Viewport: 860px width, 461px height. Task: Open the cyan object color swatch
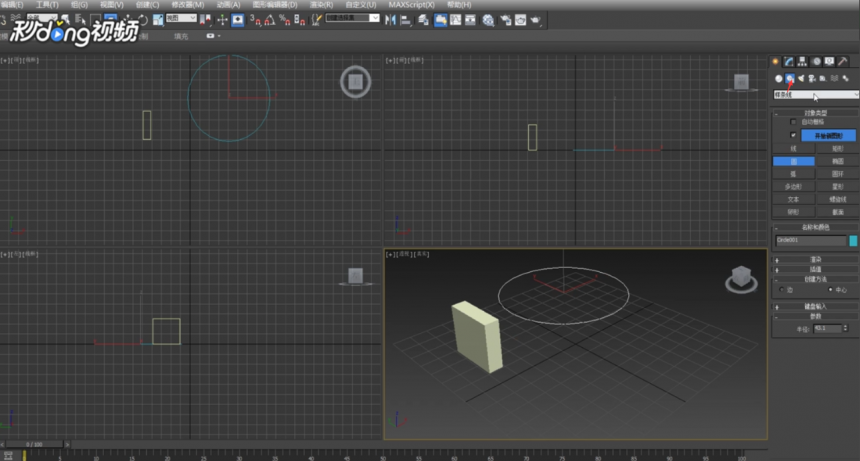(x=853, y=240)
